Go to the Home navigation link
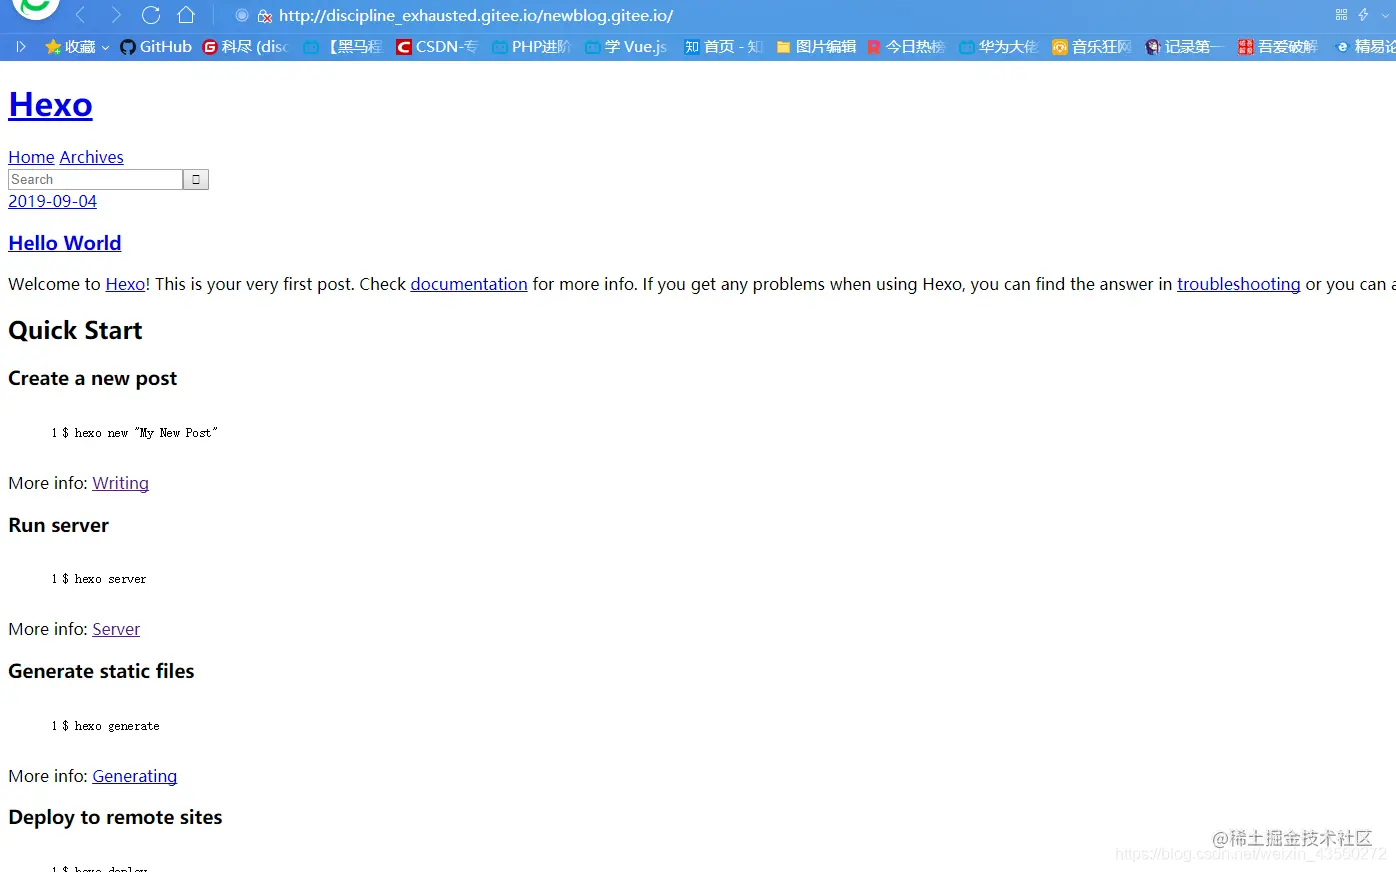 pyautogui.click(x=31, y=157)
